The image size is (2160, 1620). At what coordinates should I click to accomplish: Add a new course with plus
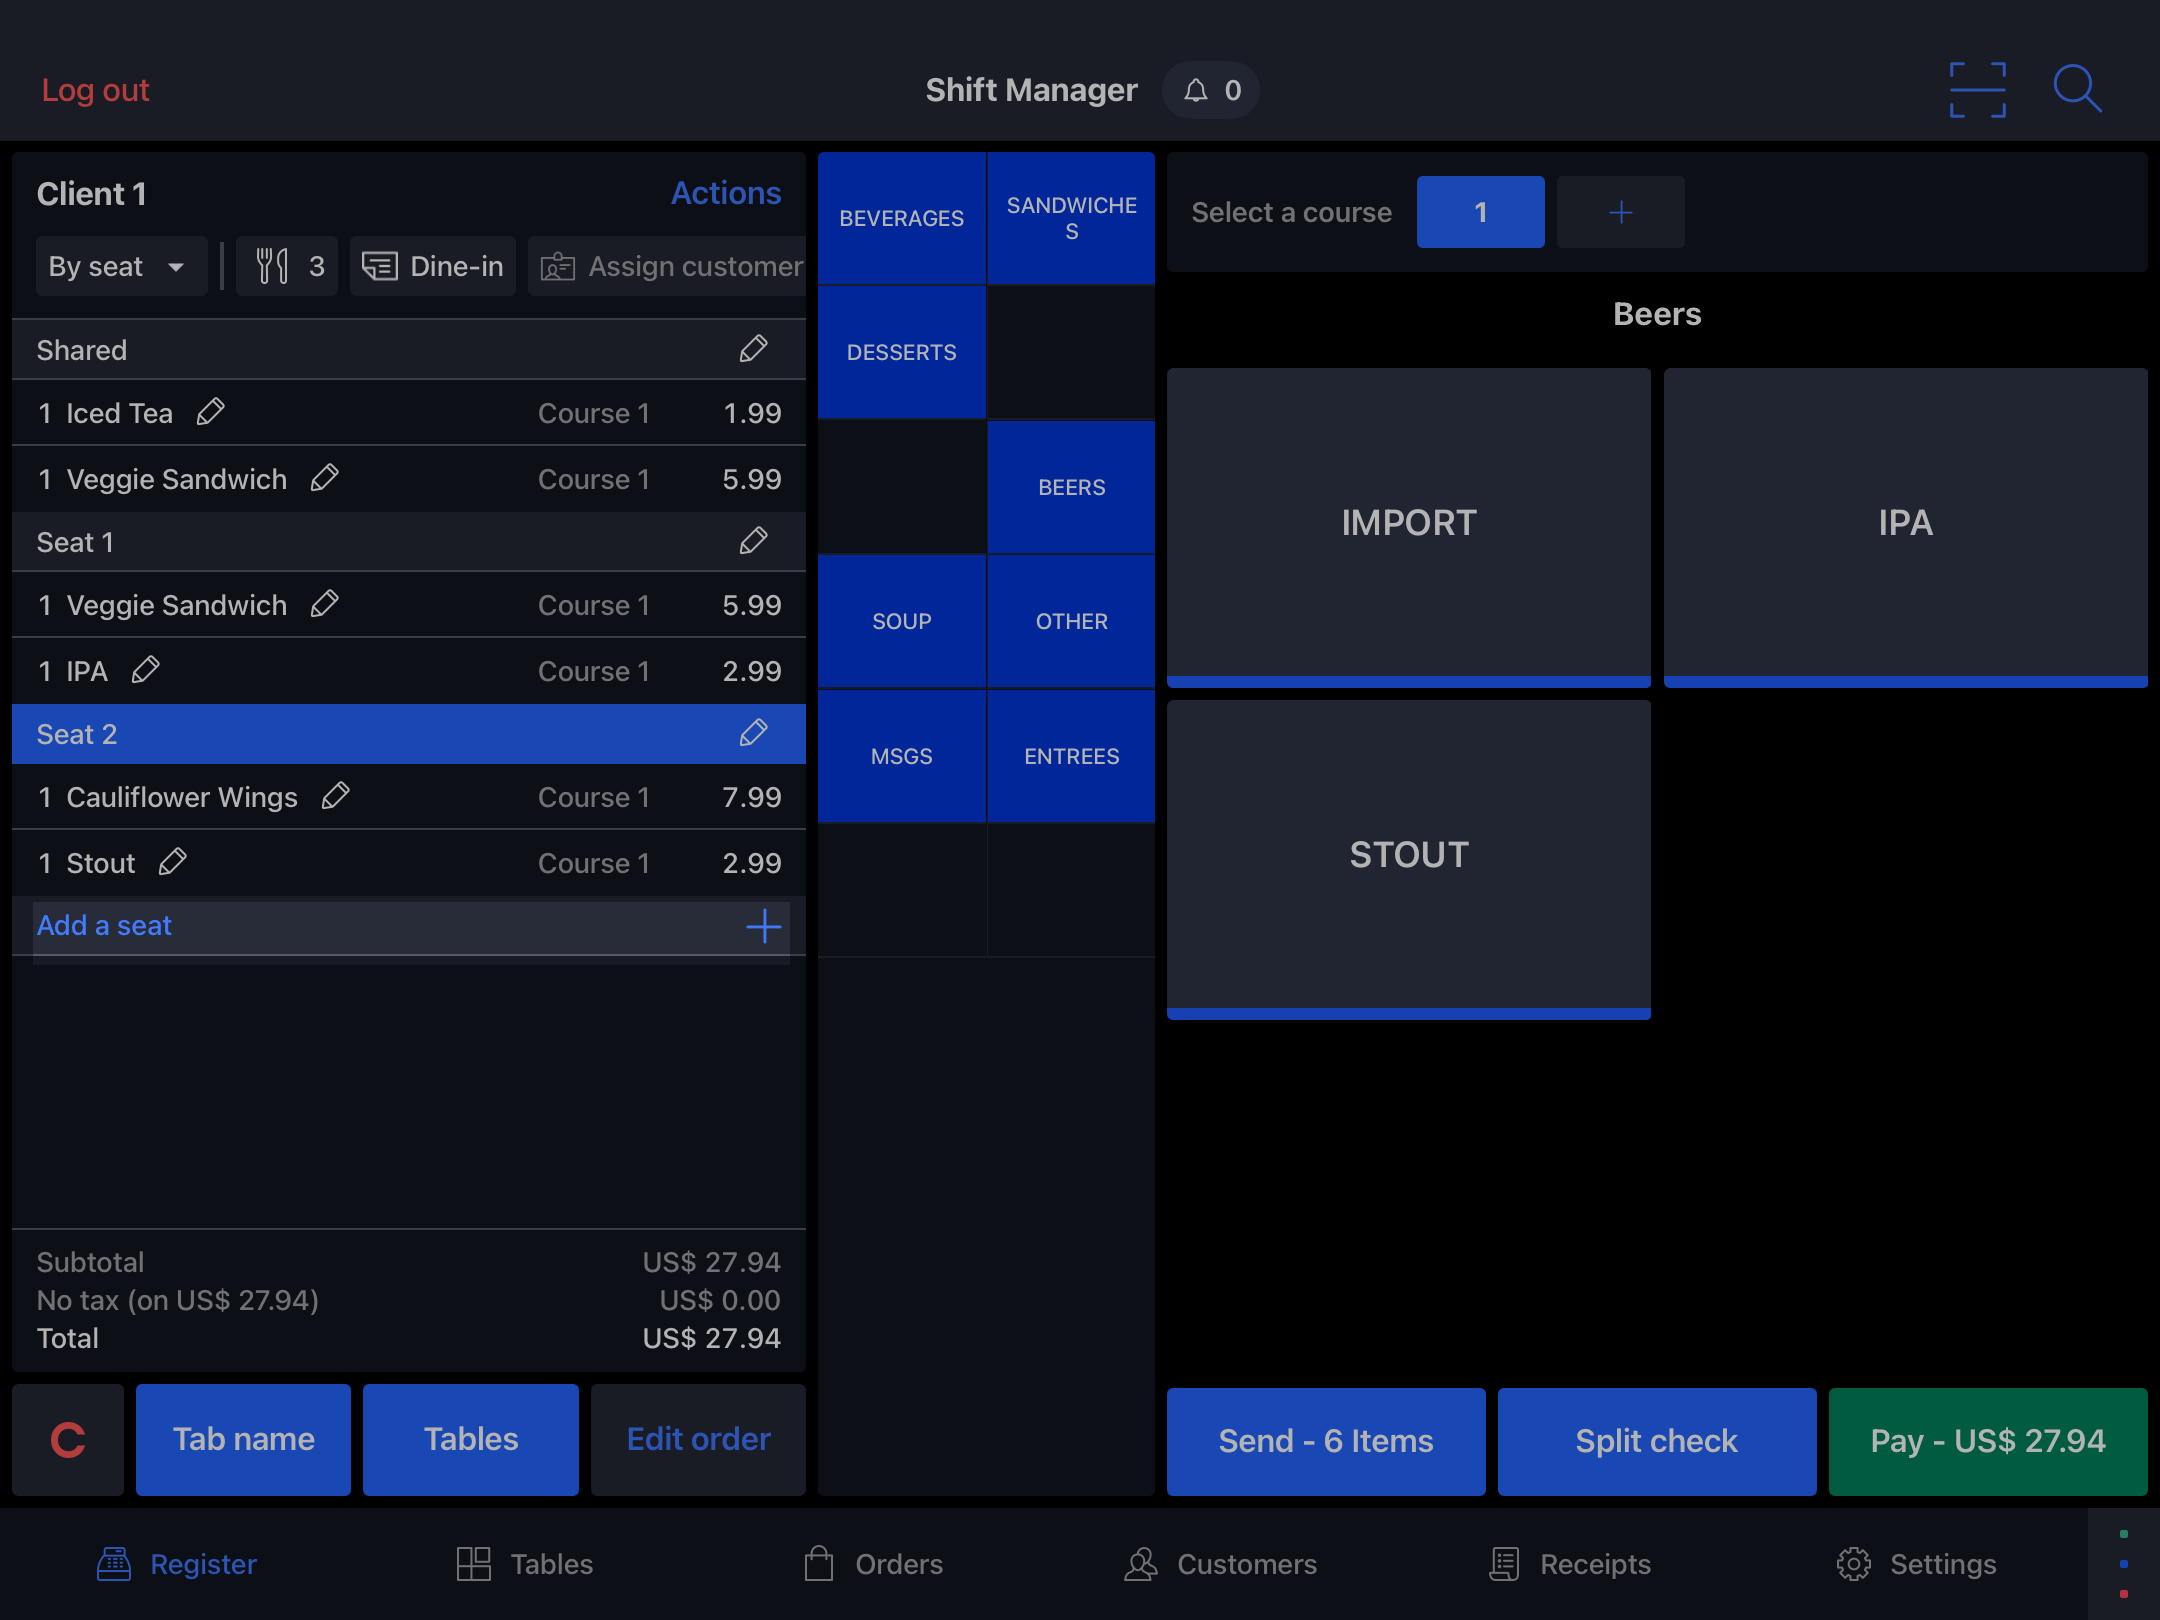1619,212
